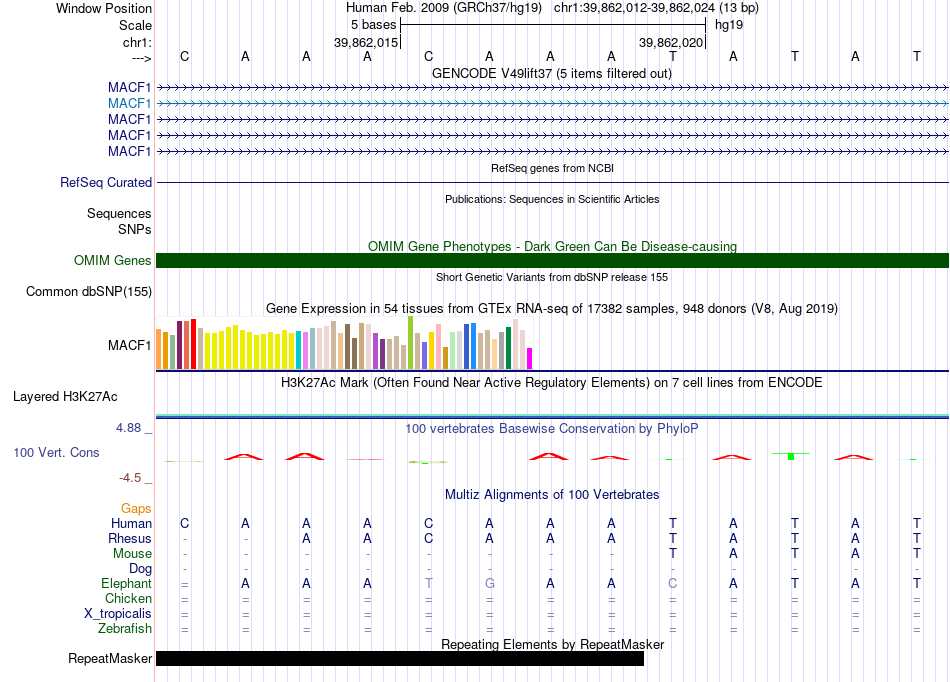Click the tall yellow-green bar in GTEx chart
This screenshot has height=682, width=950.
[410, 343]
